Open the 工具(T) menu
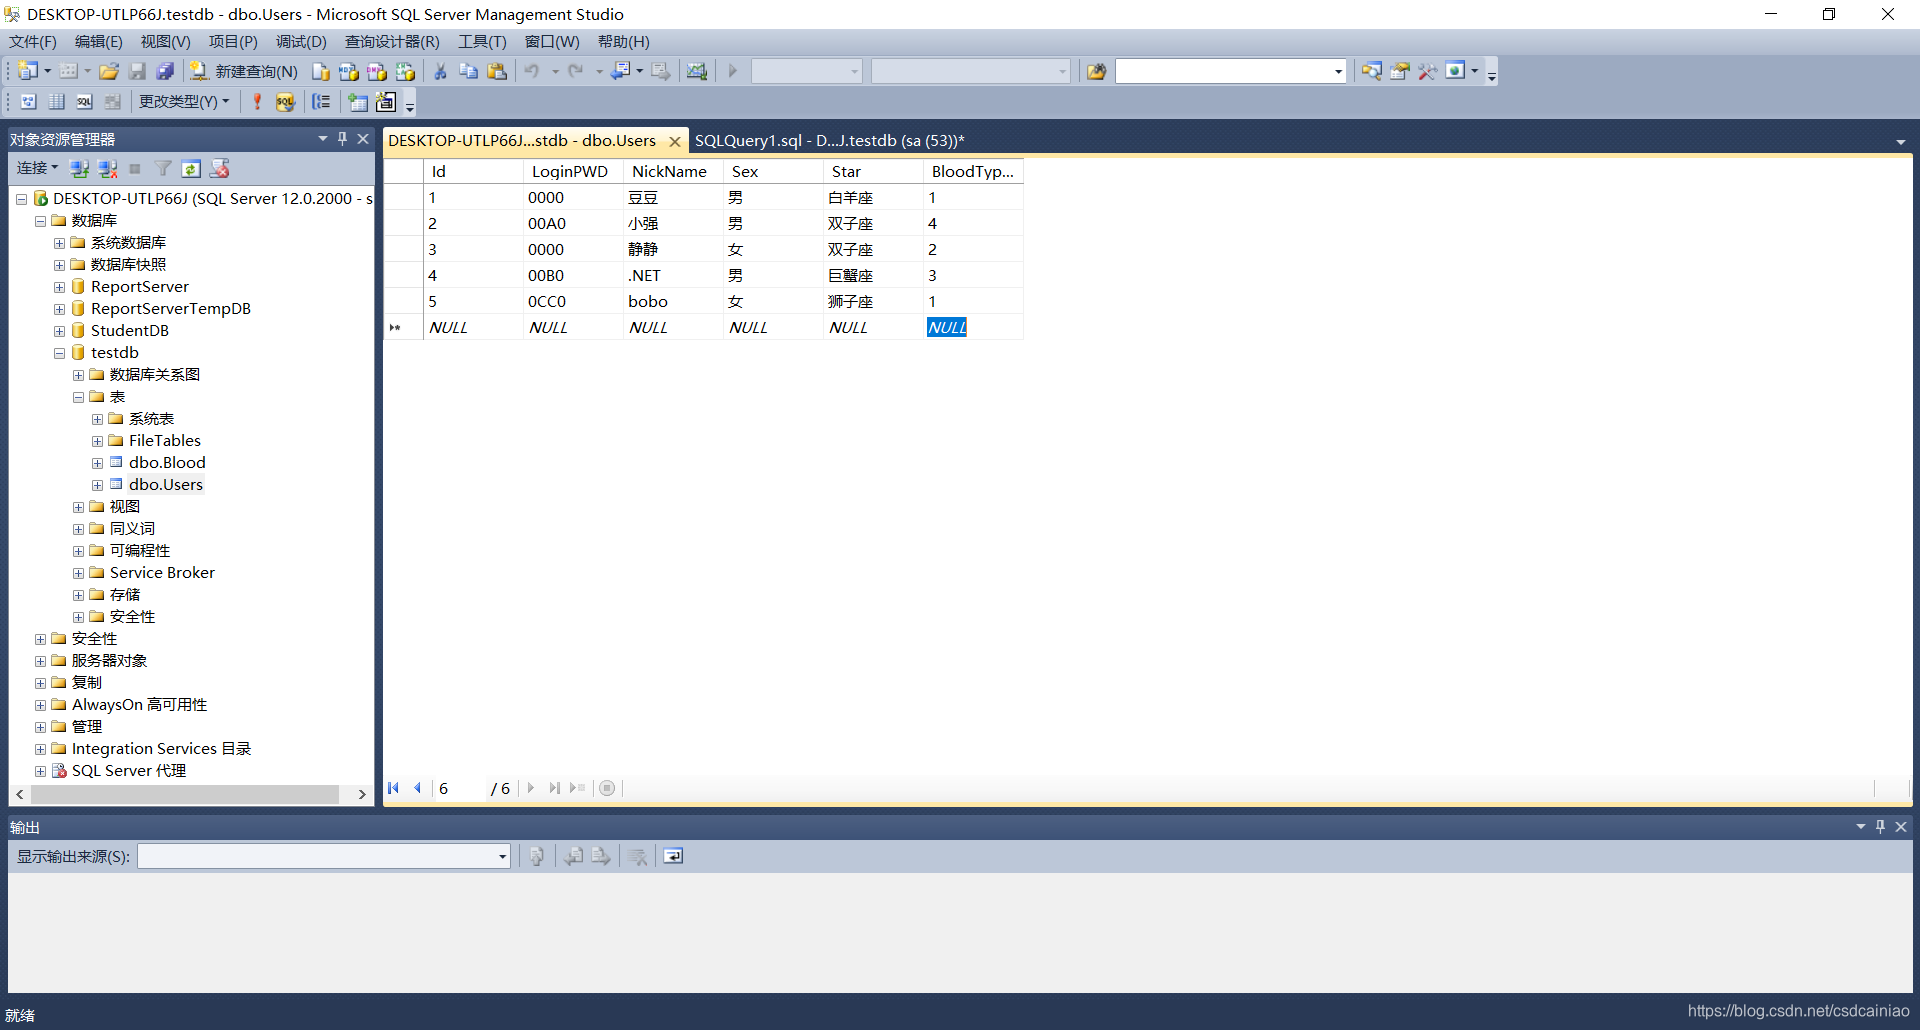The image size is (1920, 1030). [482, 41]
